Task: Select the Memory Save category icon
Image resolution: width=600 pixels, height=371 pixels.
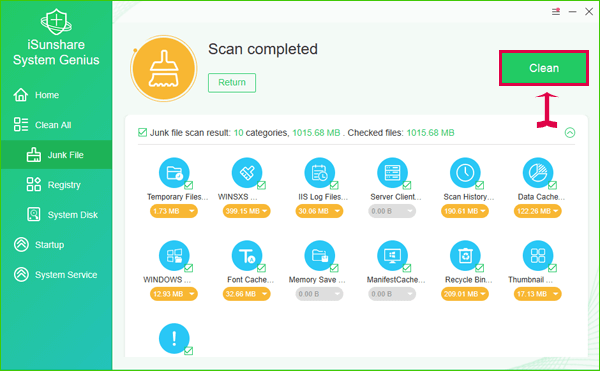Action: click(320, 255)
